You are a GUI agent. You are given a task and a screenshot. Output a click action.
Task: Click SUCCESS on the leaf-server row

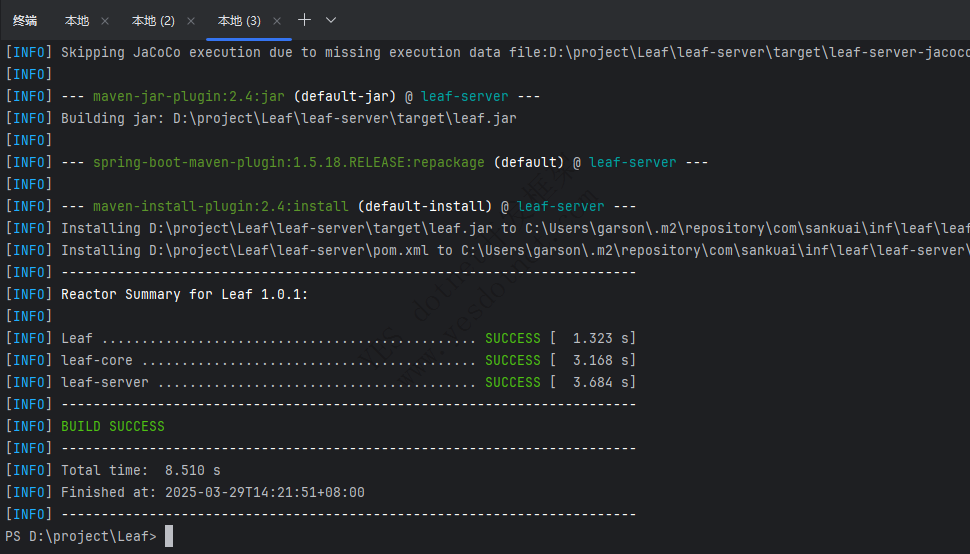pyautogui.click(x=513, y=383)
